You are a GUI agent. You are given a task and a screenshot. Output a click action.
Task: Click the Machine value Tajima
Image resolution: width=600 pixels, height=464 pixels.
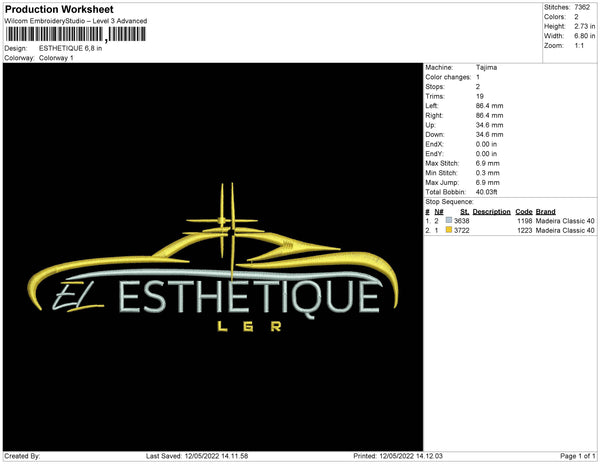coord(486,67)
